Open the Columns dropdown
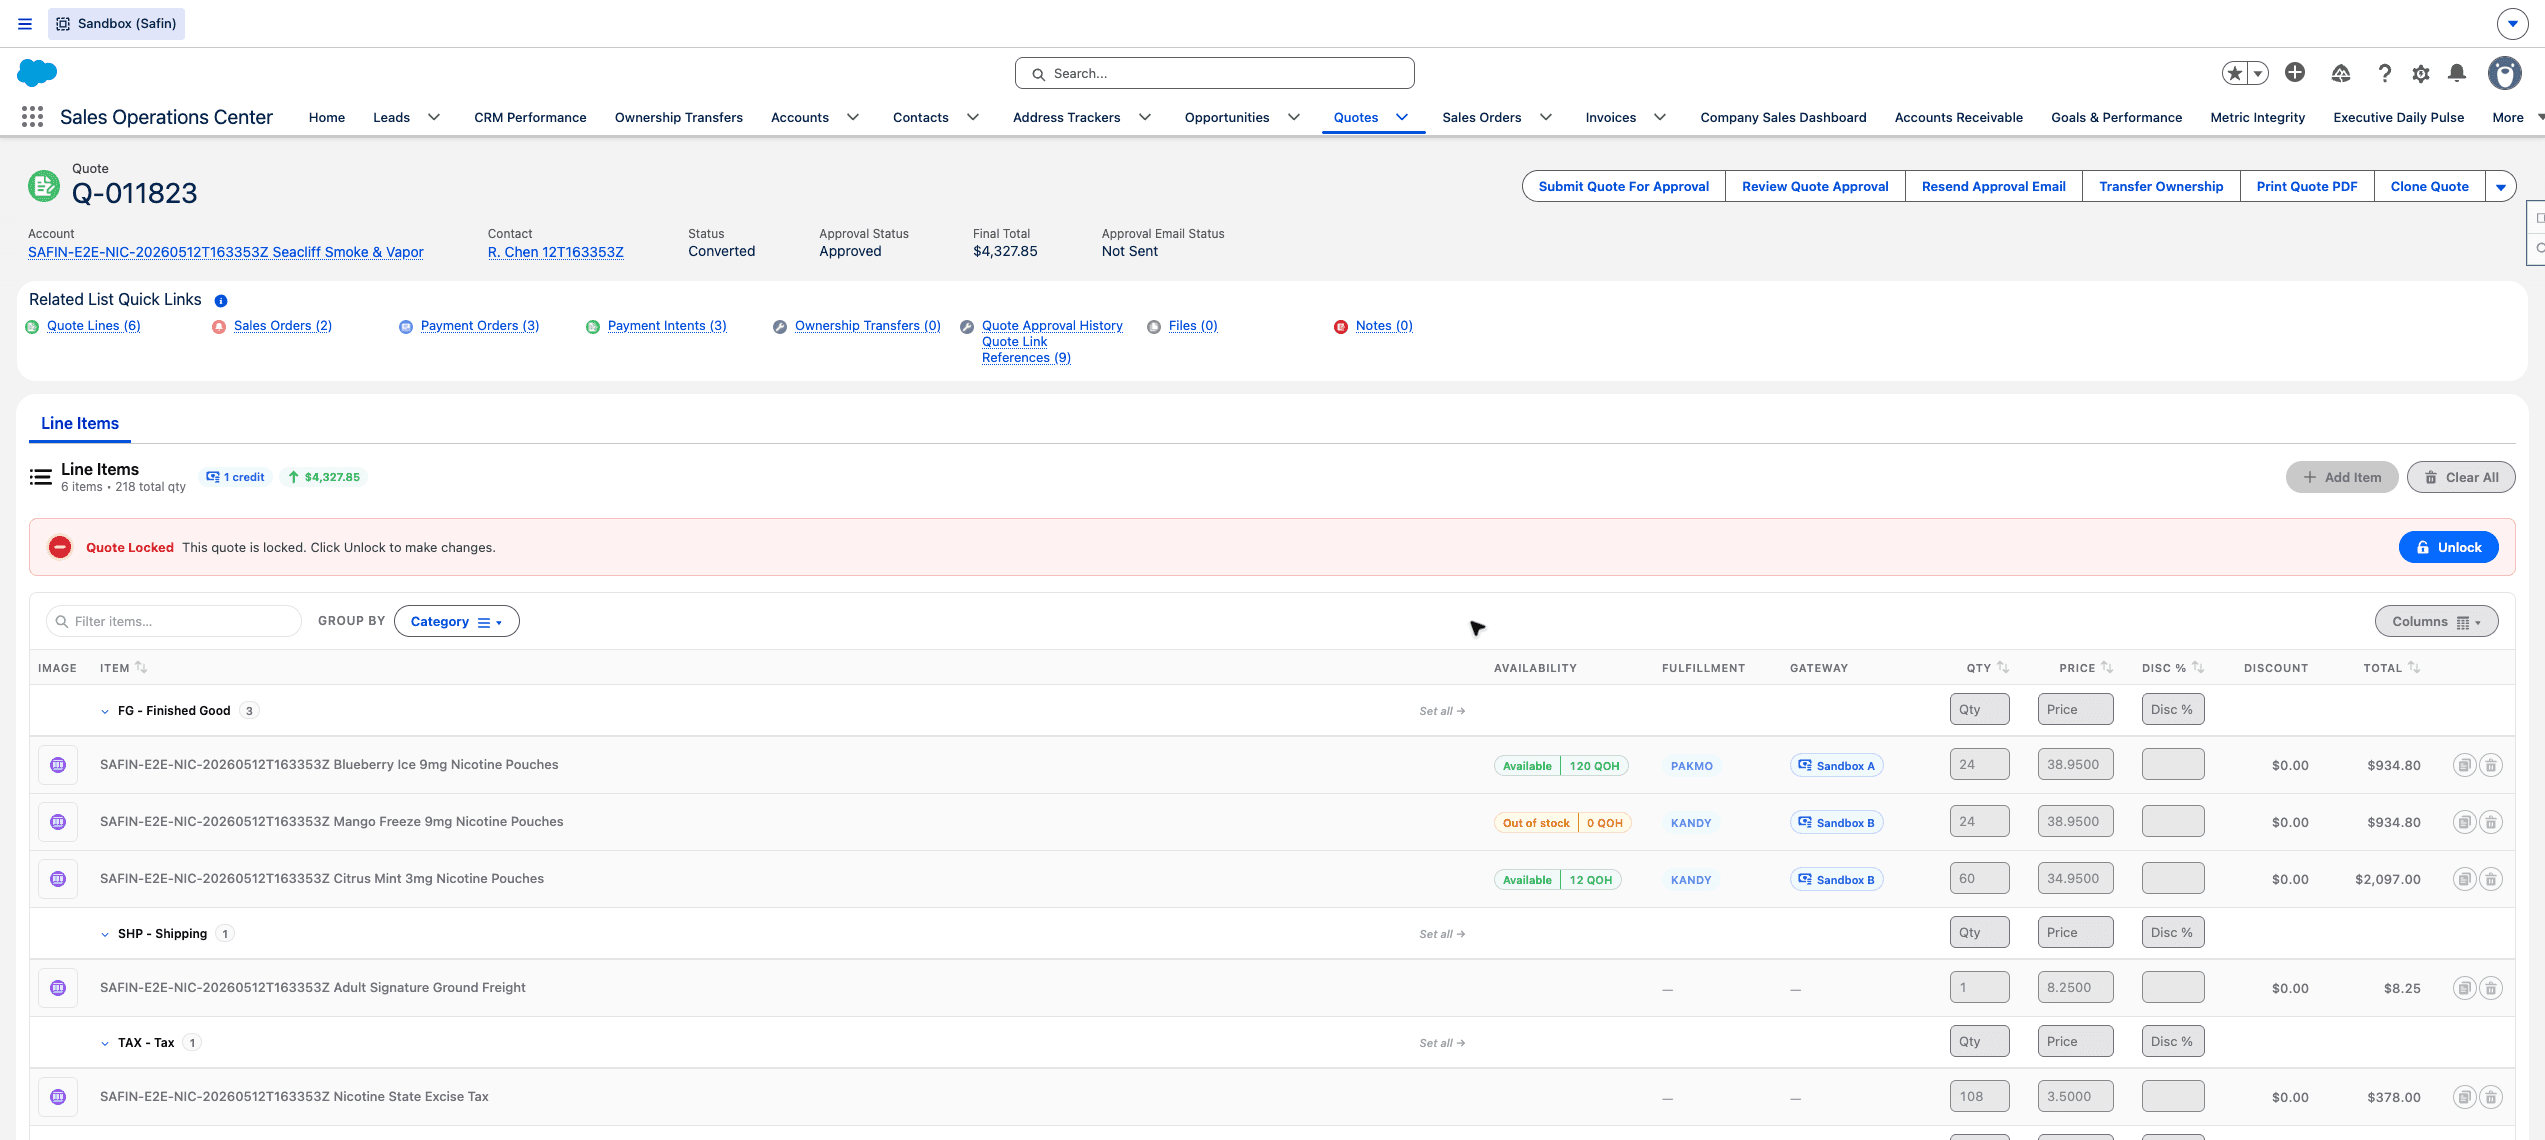The height and width of the screenshot is (1140, 2545). point(2437,621)
